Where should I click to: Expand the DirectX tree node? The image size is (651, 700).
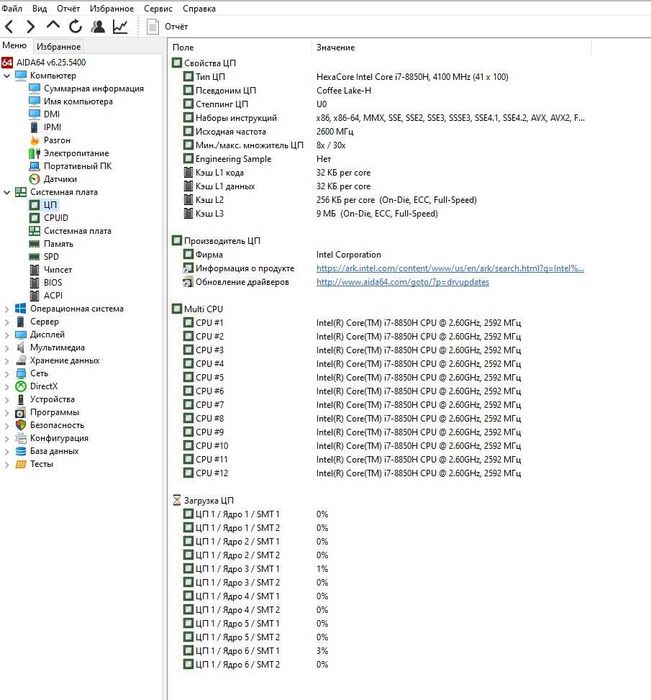[7, 387]
